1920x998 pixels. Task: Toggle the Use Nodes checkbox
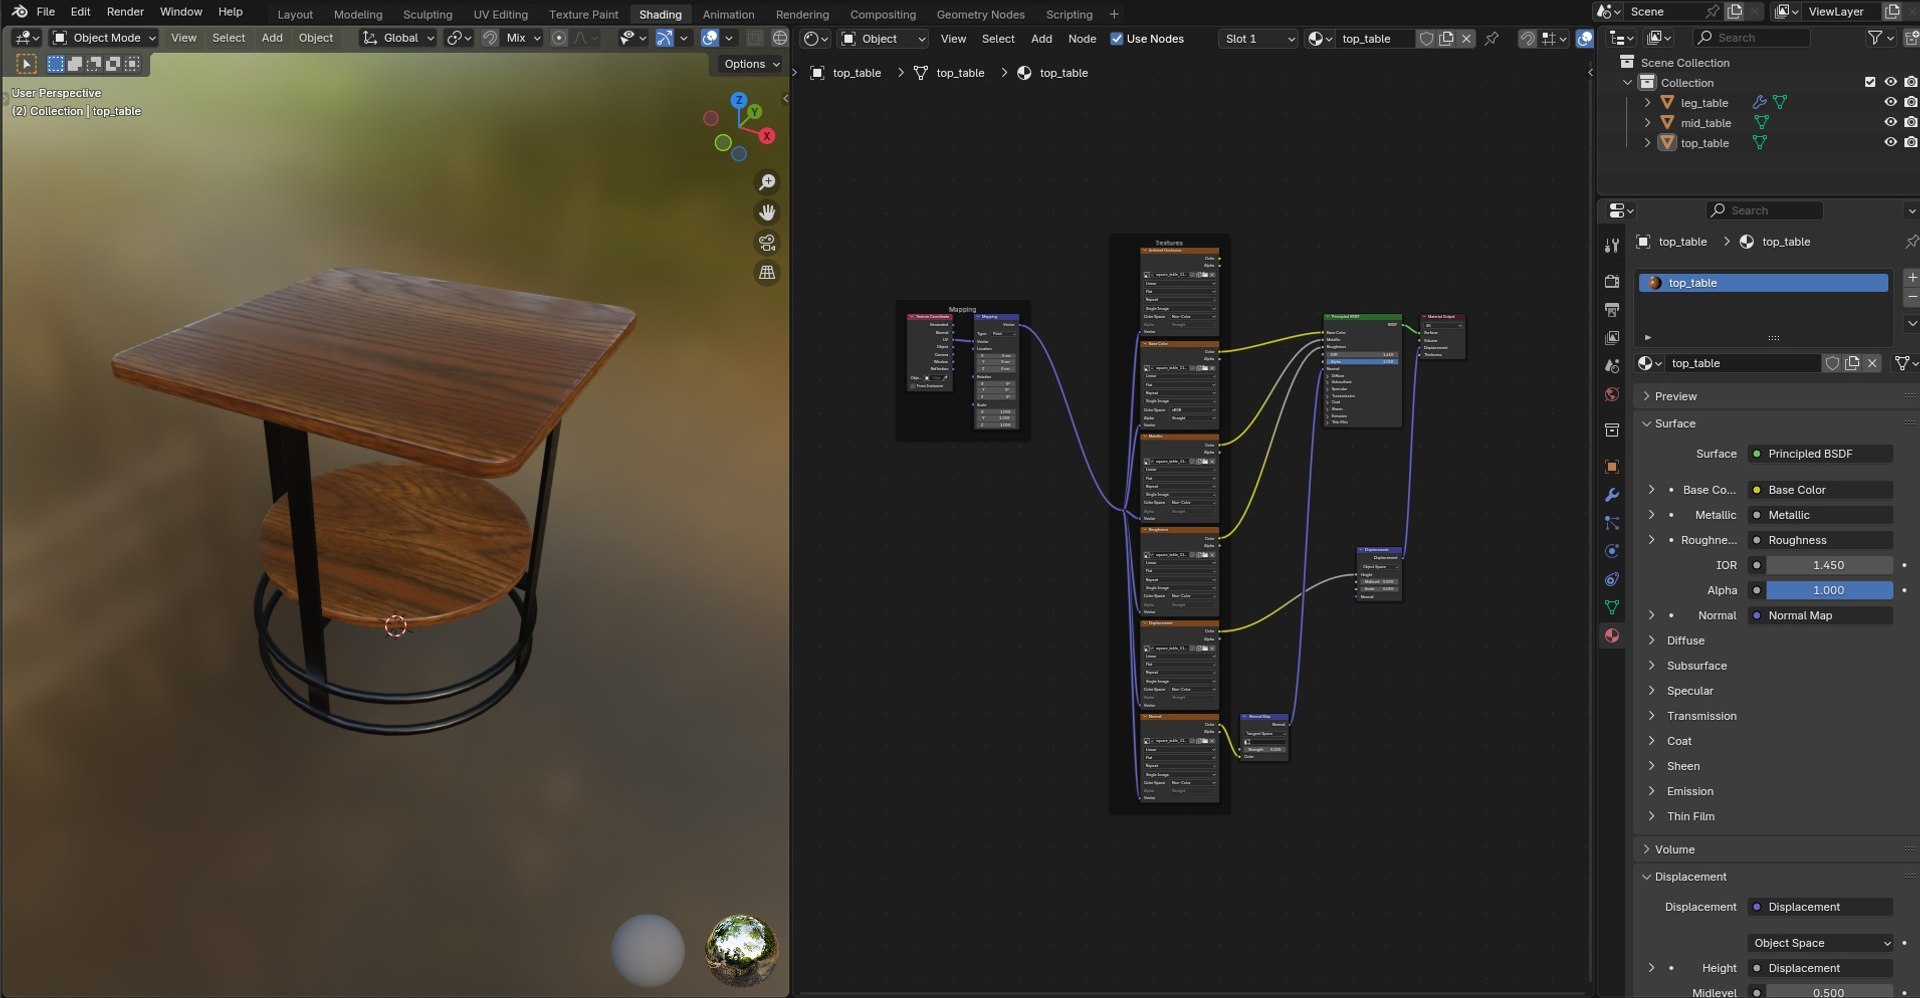point(1117,39)
